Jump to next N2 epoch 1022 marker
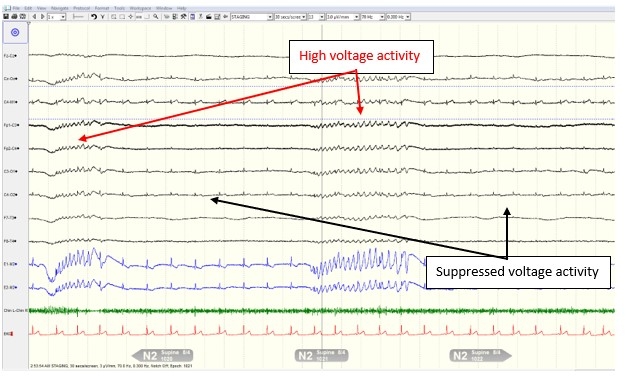This screenshot has width=626, height=381. 480,355
